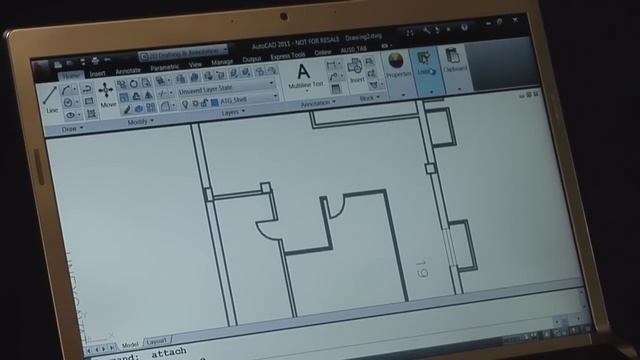The height and width of the screenshot is (360, 640).
Task: Click the Rotate tool in Modify panel
Action: point(133,84)
